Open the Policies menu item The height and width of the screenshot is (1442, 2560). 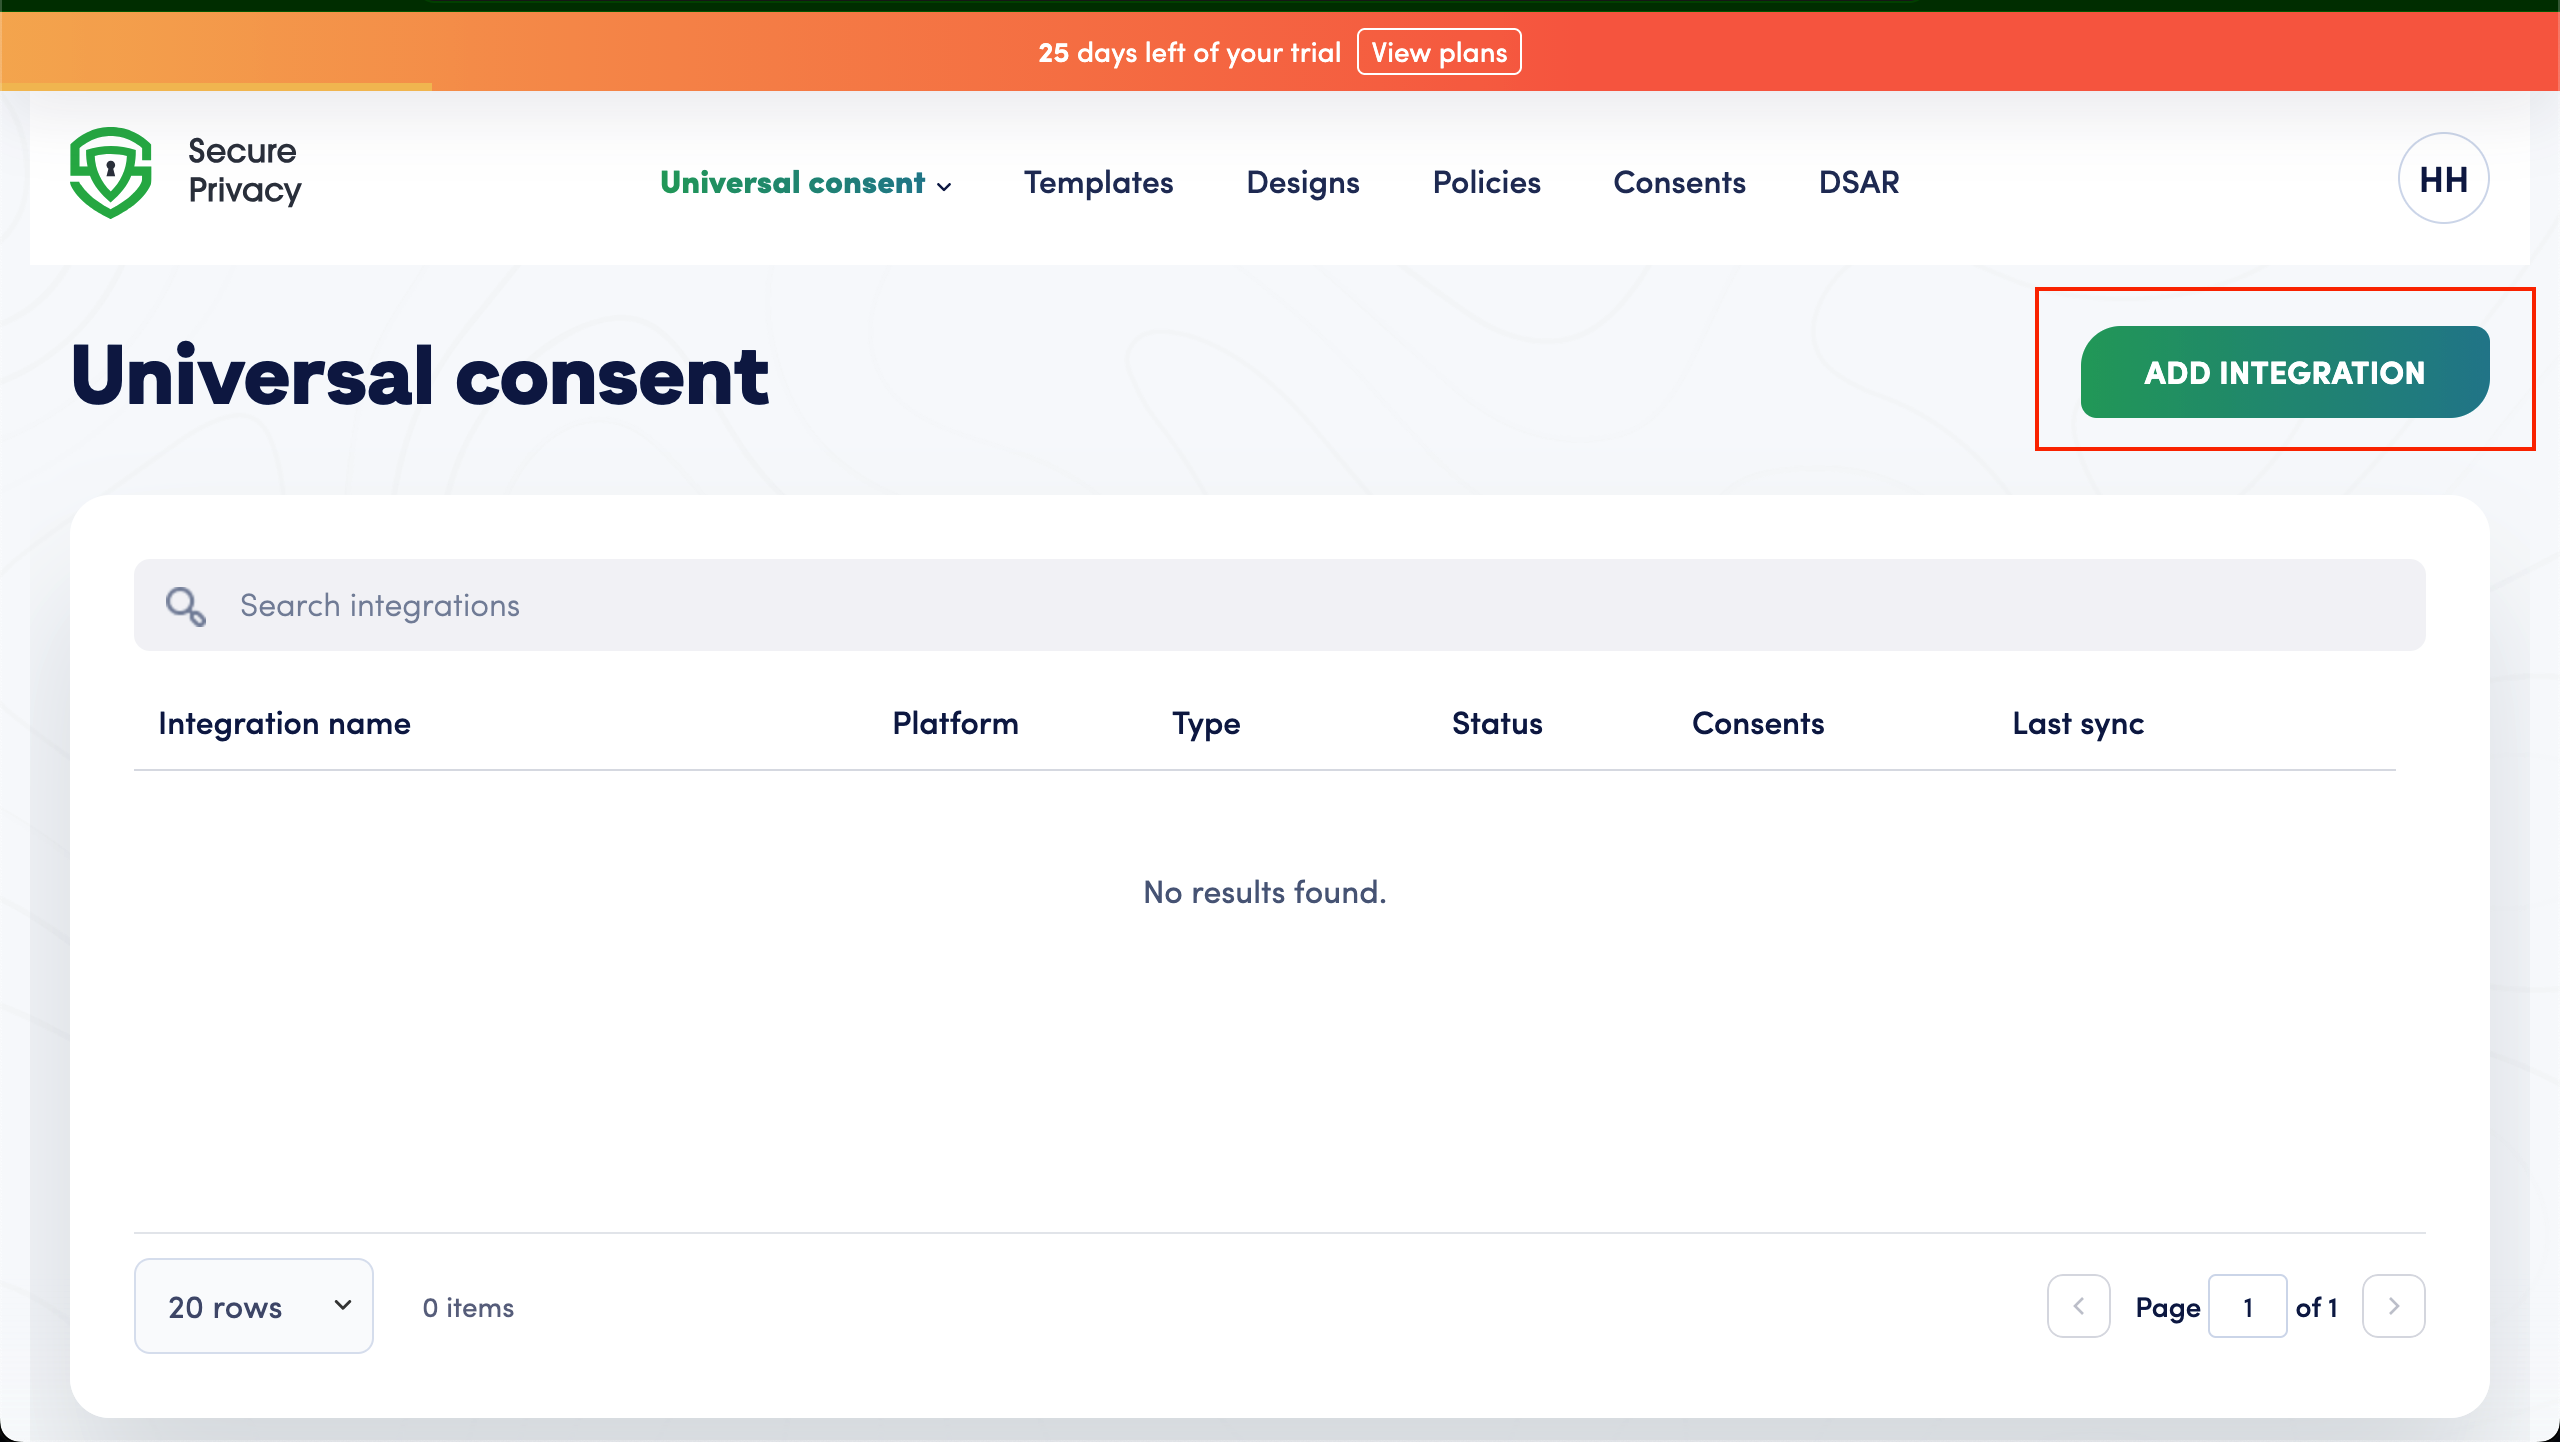pyautogui.click(x=1486, y=182)
